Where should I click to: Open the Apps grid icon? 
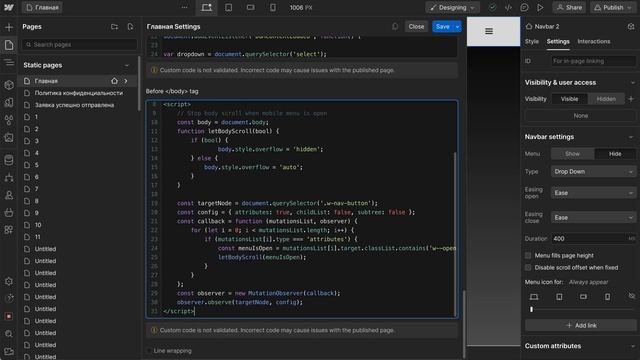(9, 230)
